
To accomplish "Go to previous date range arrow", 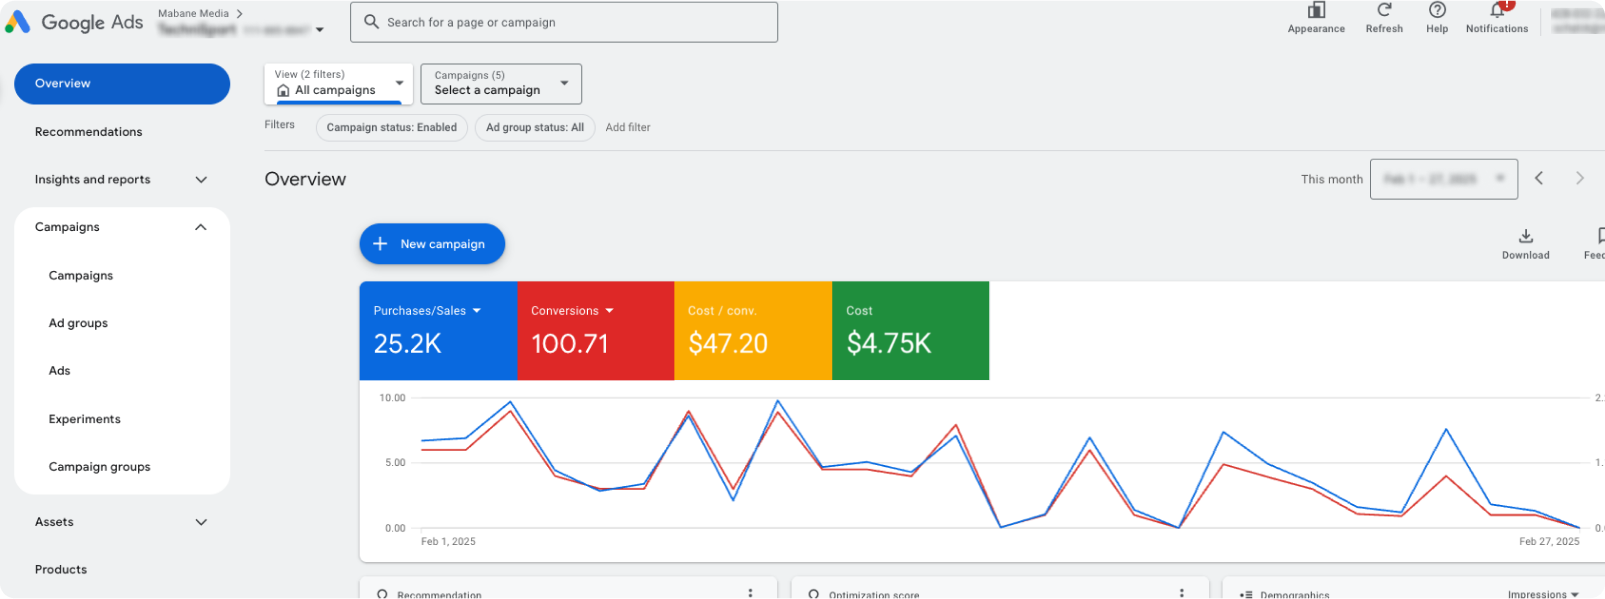I will click(1539, 178).
